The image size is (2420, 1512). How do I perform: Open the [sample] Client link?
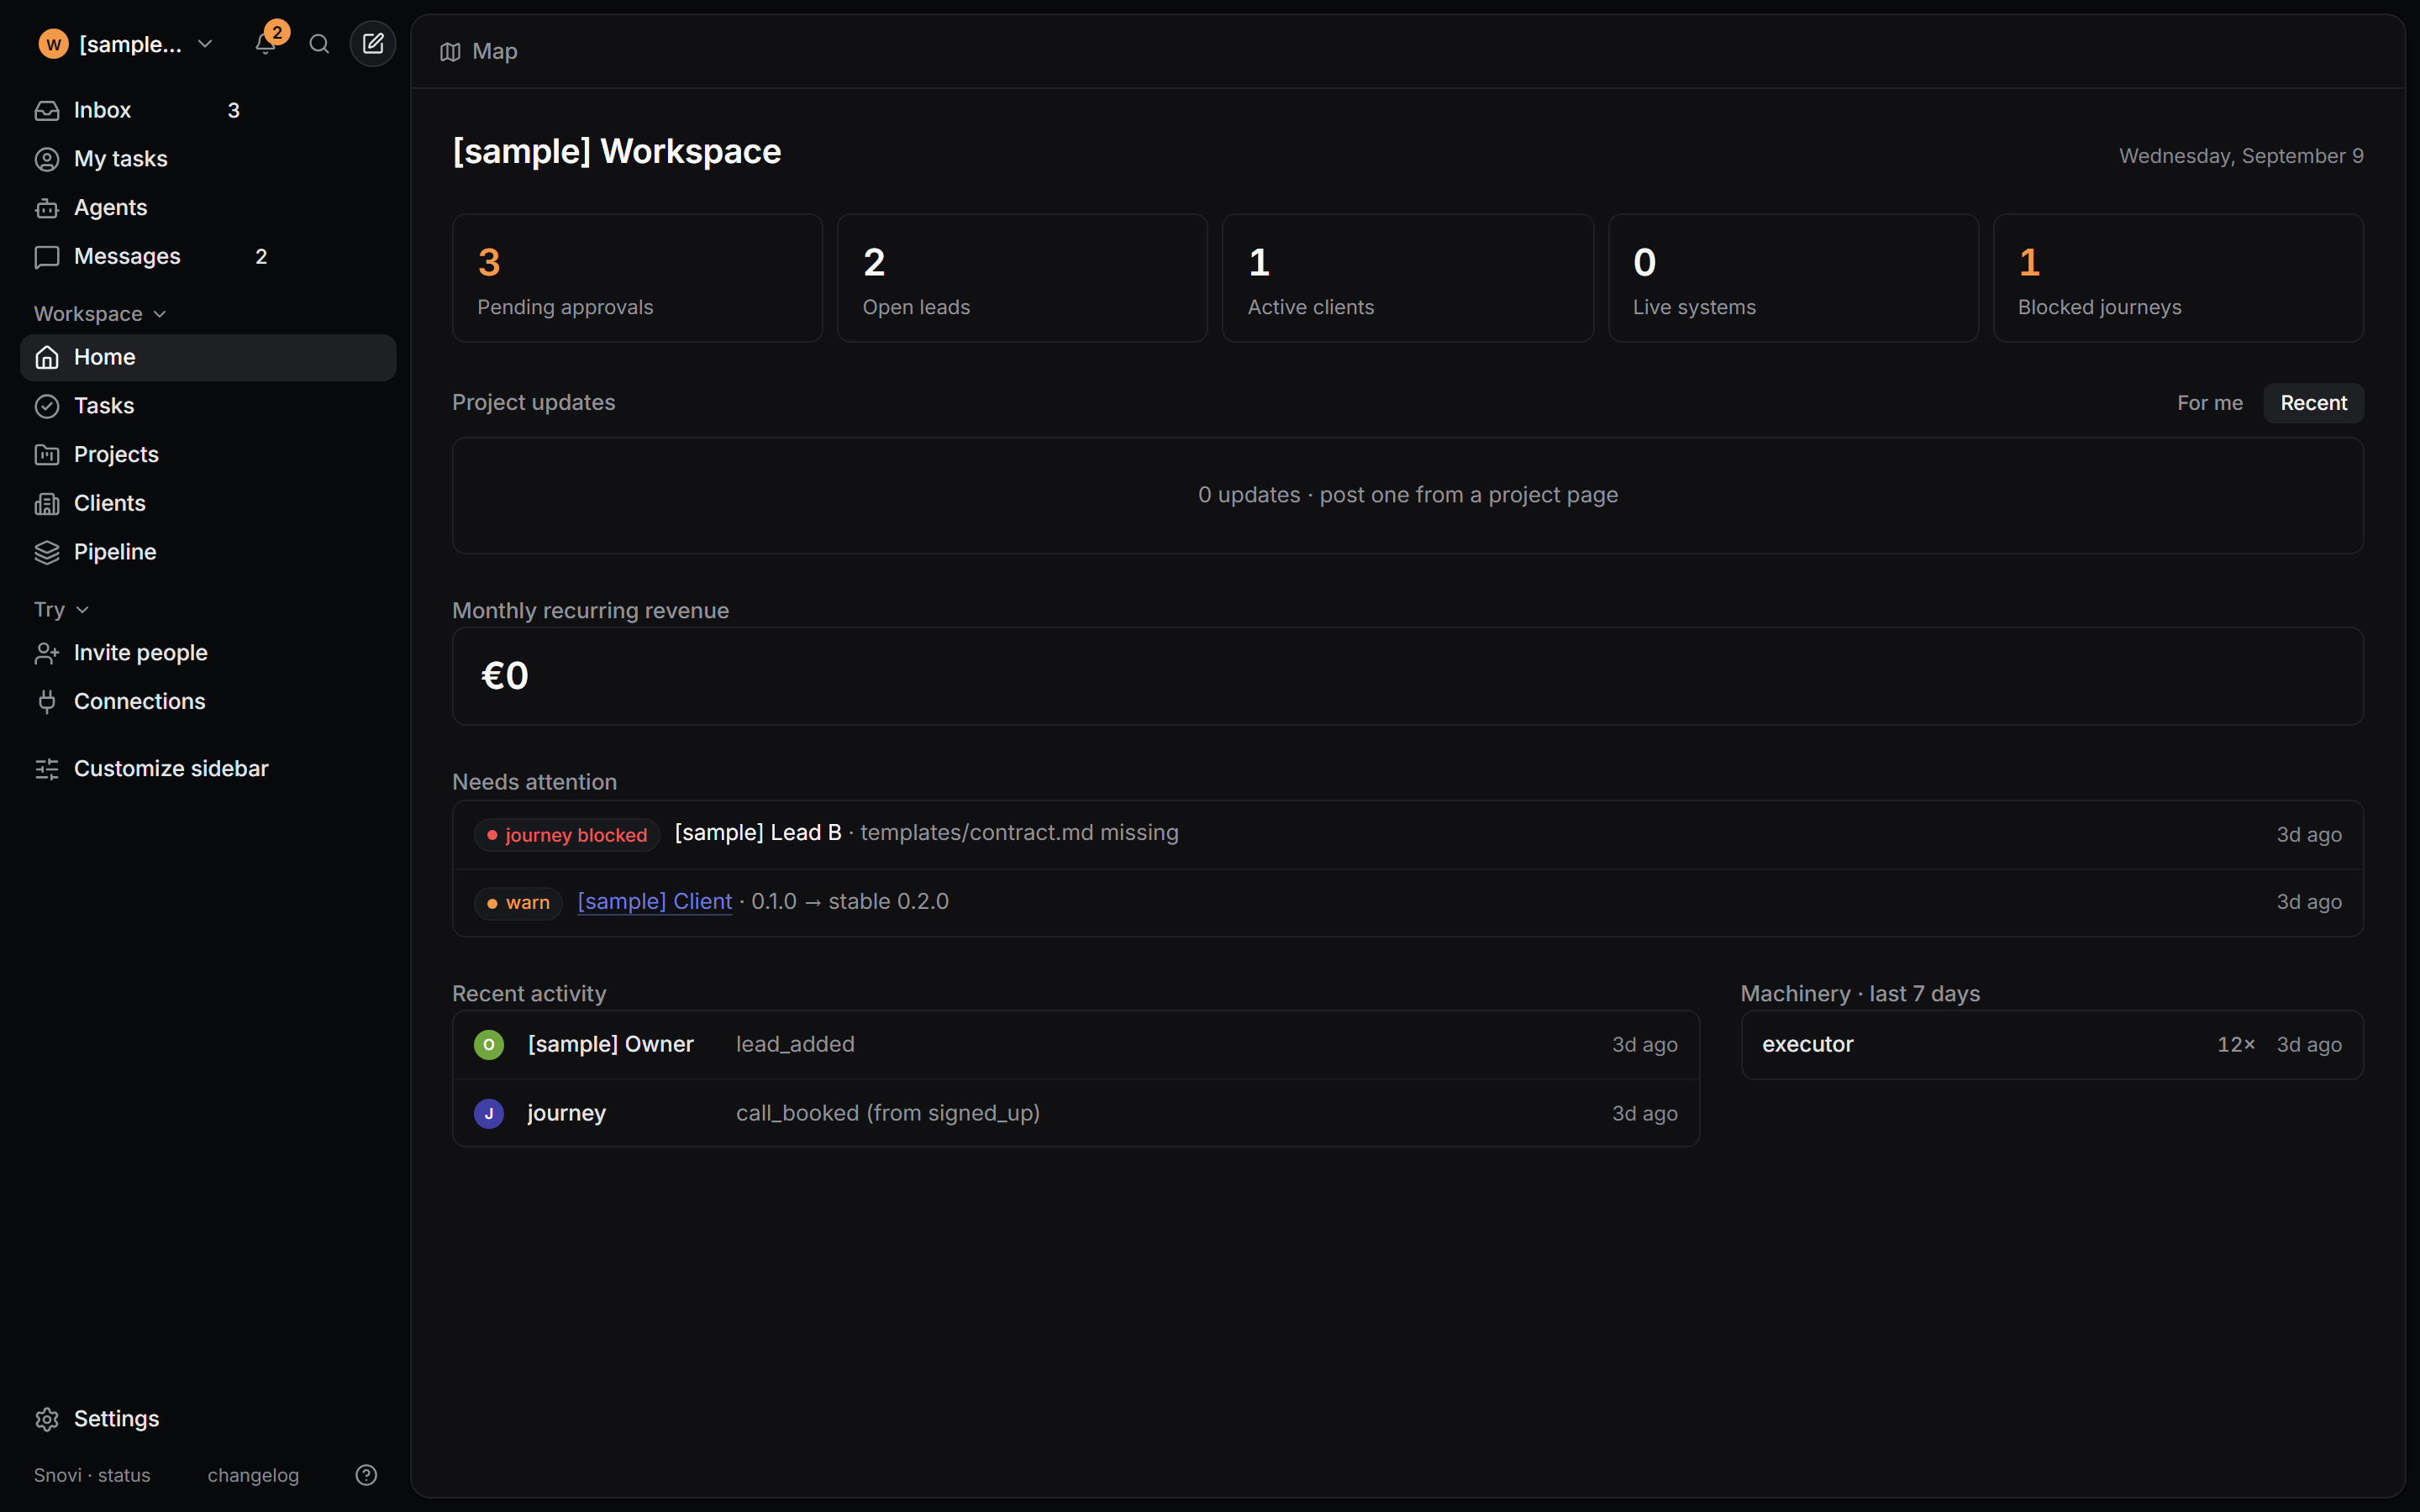pyautogui.click(x=655, y=902)
